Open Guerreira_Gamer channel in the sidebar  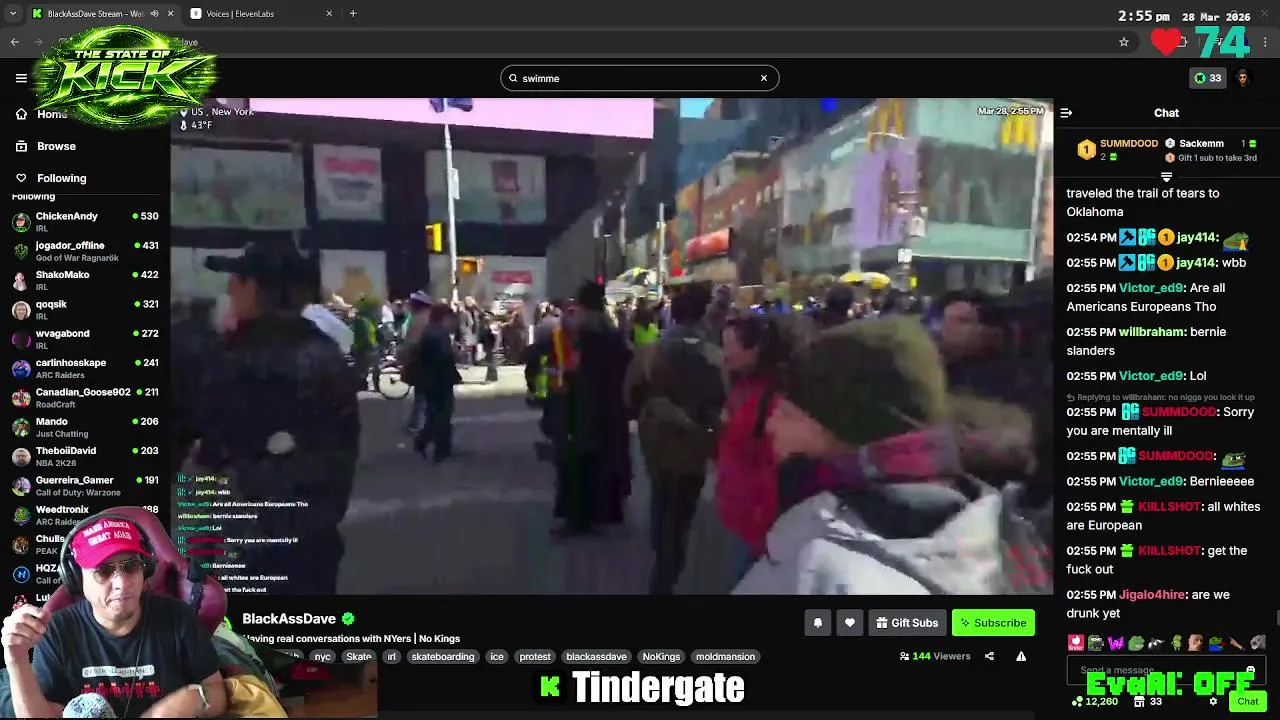click(x=85, y=486)
